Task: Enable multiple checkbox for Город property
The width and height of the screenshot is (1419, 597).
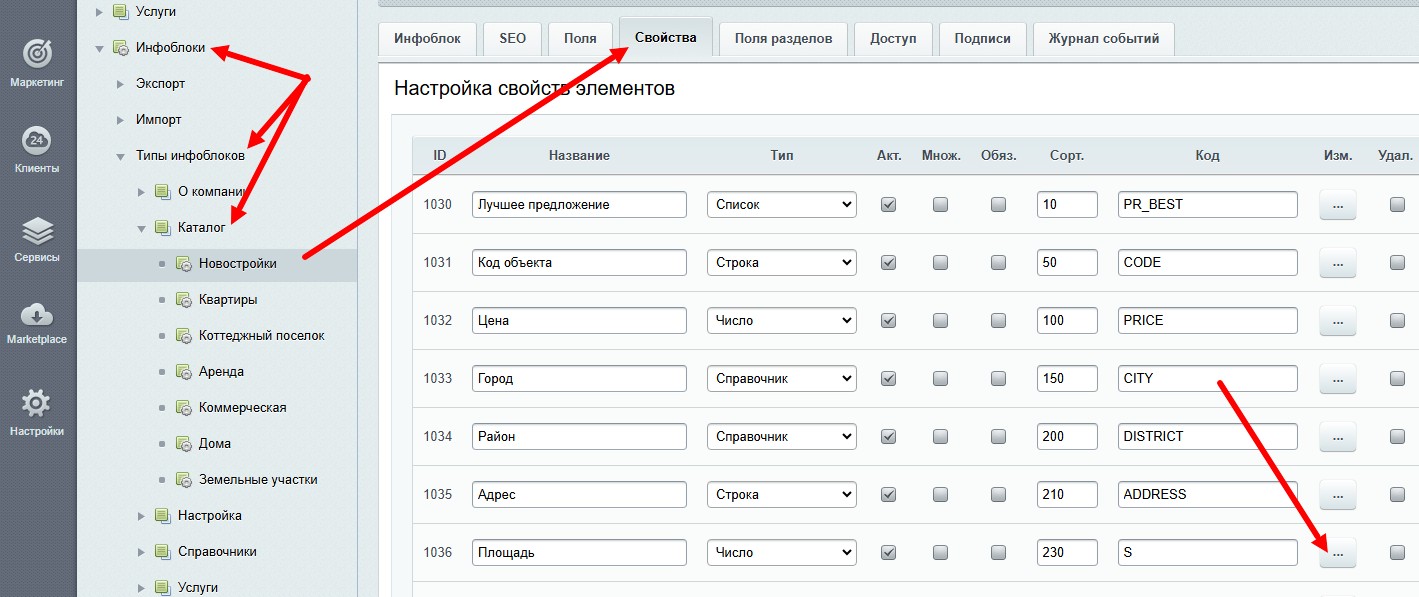Action: 940,379
